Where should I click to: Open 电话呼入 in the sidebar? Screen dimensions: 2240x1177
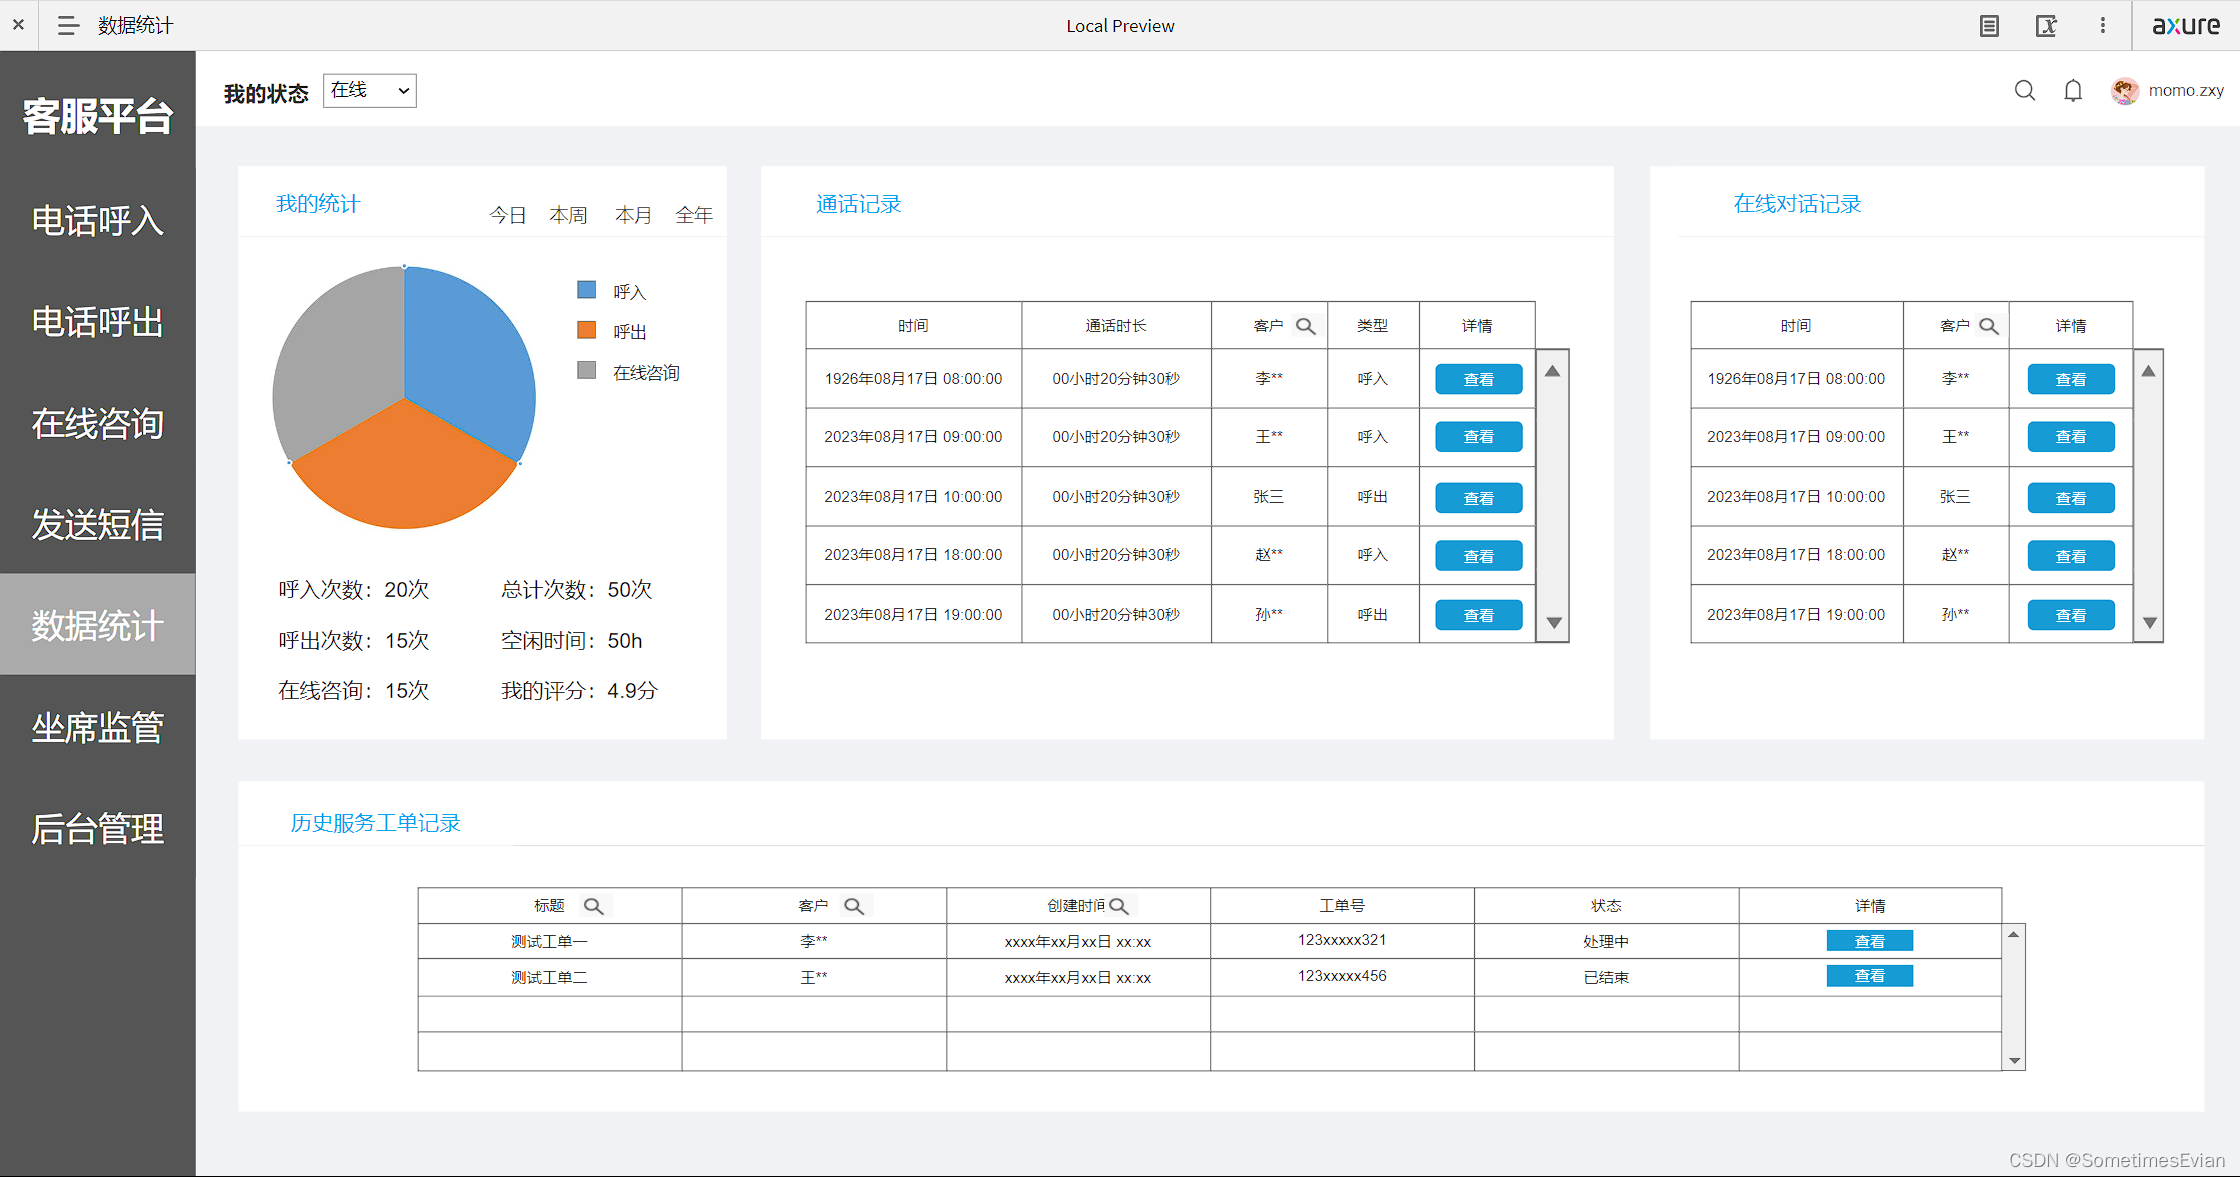(97, 221)
